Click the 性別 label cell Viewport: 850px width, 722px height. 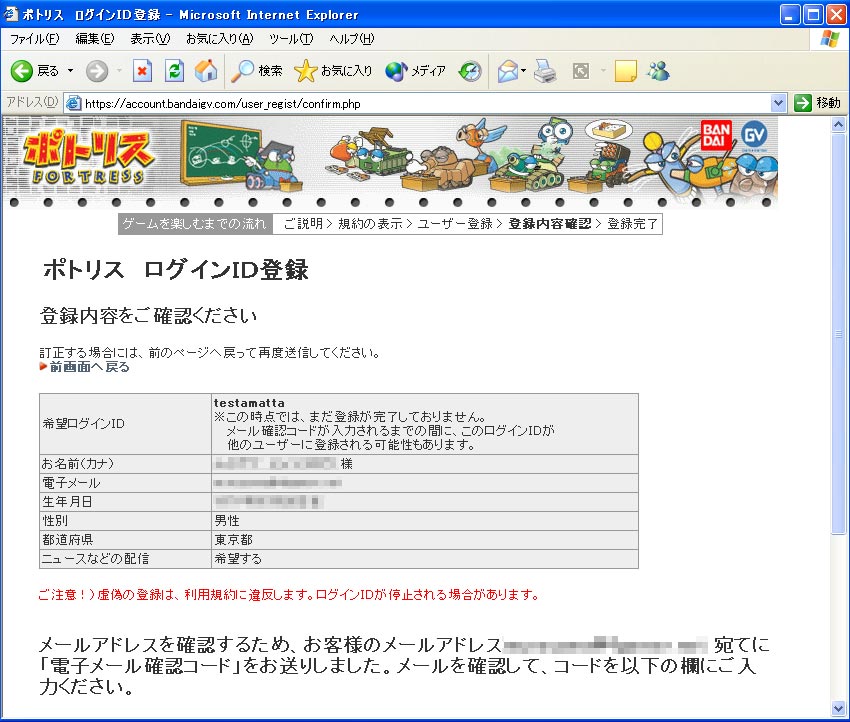[x=125, y=521]
